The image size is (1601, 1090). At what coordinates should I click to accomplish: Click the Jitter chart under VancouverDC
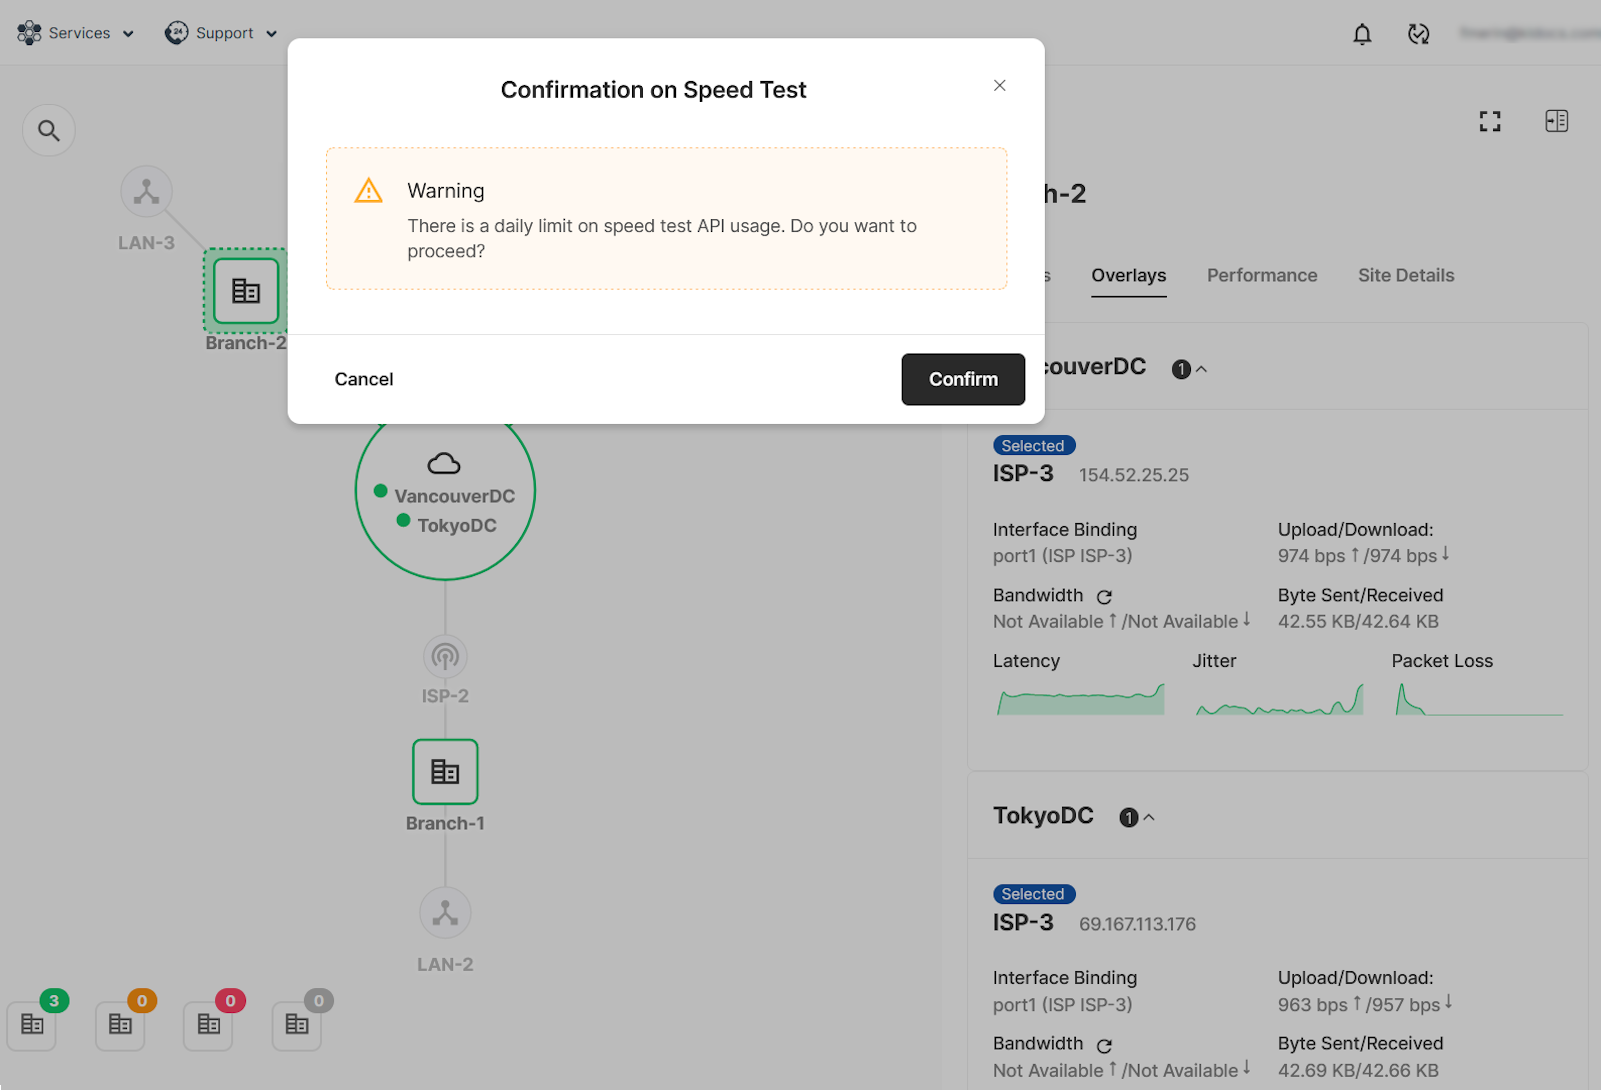click(x=1280, y=699)
